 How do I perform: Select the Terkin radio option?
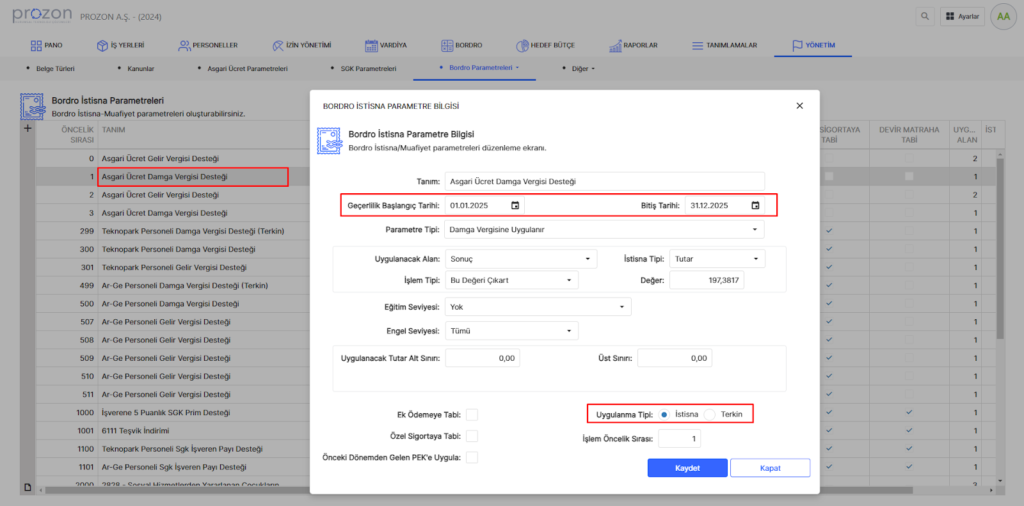pyautogui.click(x=710, y=414)
